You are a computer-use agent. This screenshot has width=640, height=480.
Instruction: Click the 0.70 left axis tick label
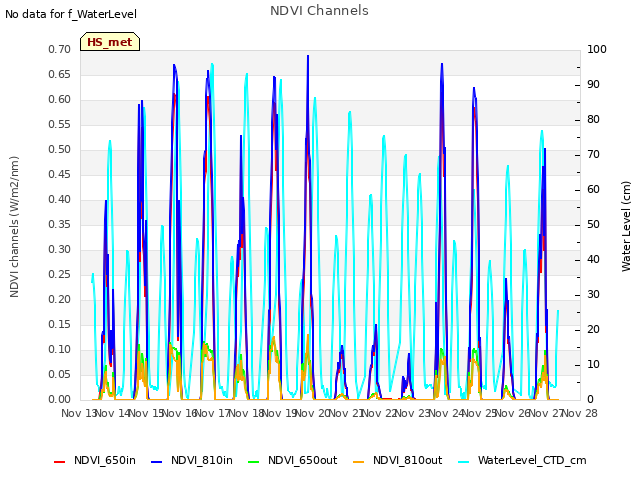click(x=59, y=49)
